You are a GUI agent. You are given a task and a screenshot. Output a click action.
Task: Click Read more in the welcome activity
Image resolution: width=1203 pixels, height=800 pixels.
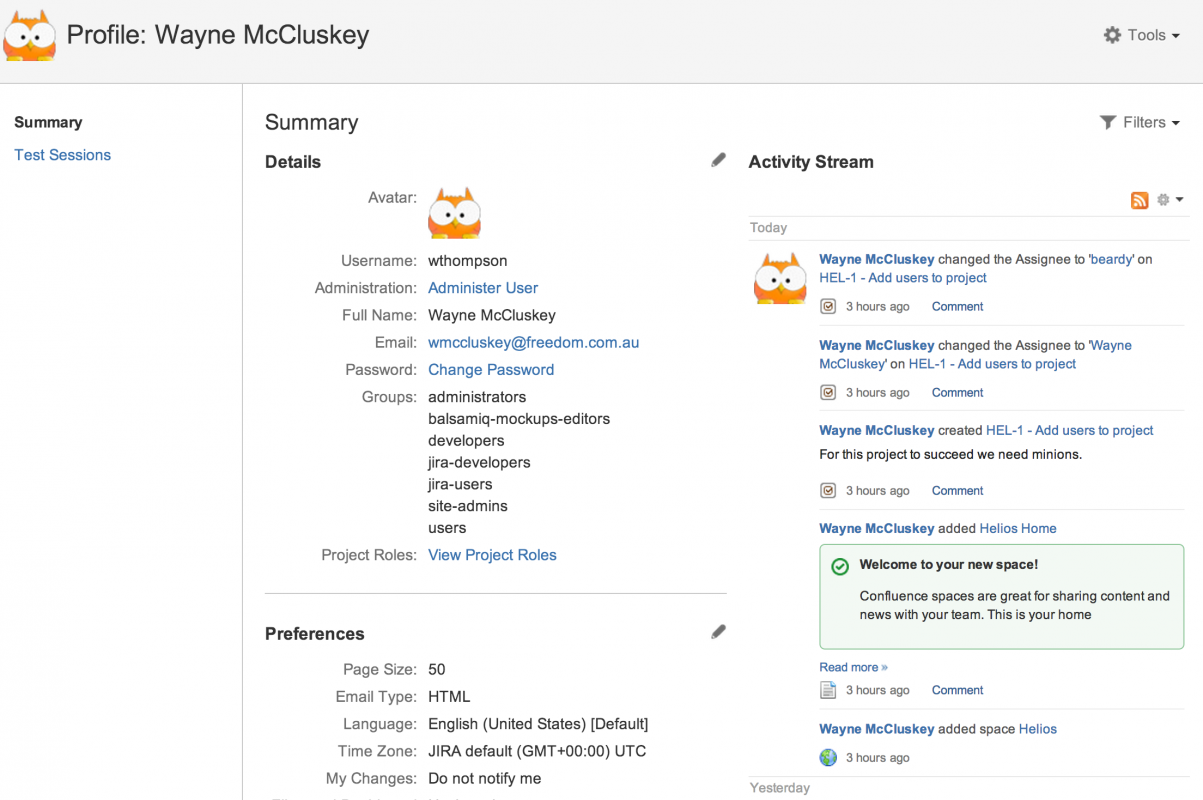853,667
